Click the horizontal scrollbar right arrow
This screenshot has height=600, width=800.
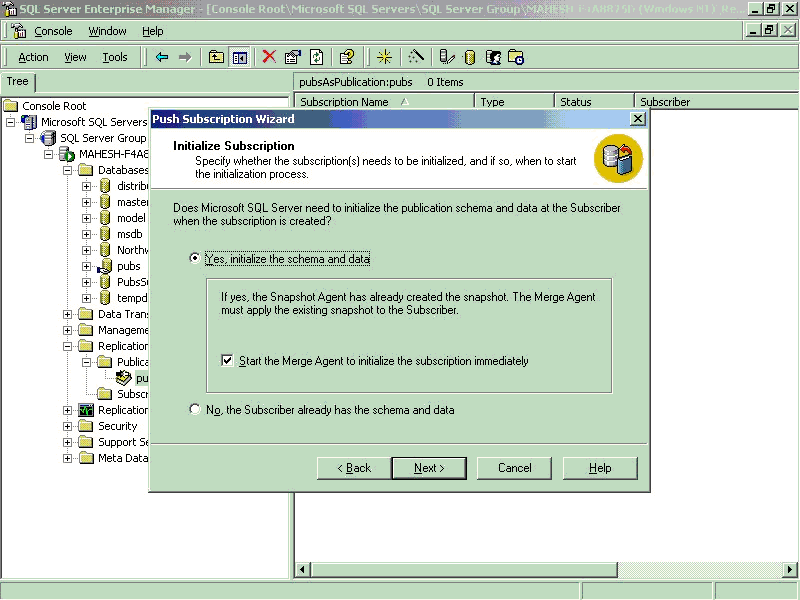point(790,569)
